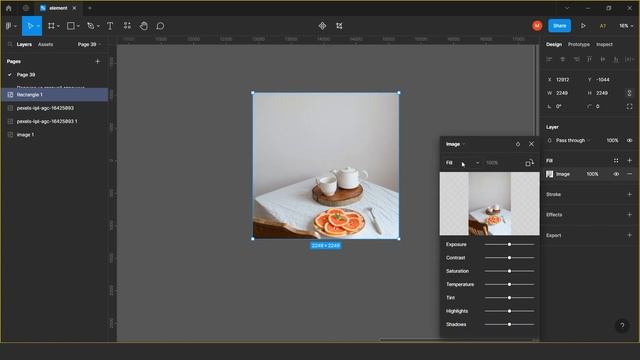Rotate the image in Image panel

pos(529,163)
